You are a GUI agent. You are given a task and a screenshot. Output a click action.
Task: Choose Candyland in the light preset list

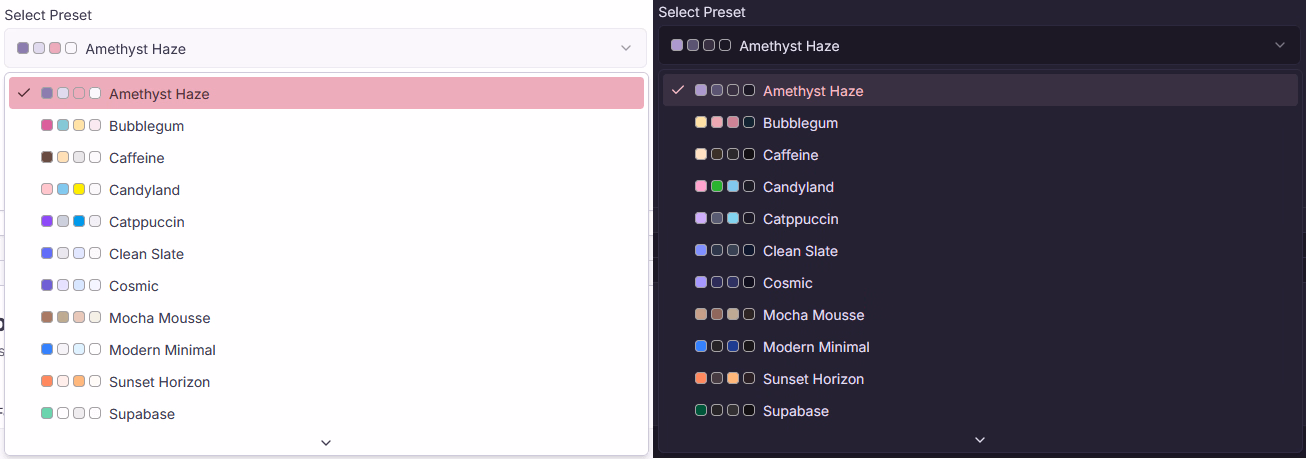click(x=326, y=190)
